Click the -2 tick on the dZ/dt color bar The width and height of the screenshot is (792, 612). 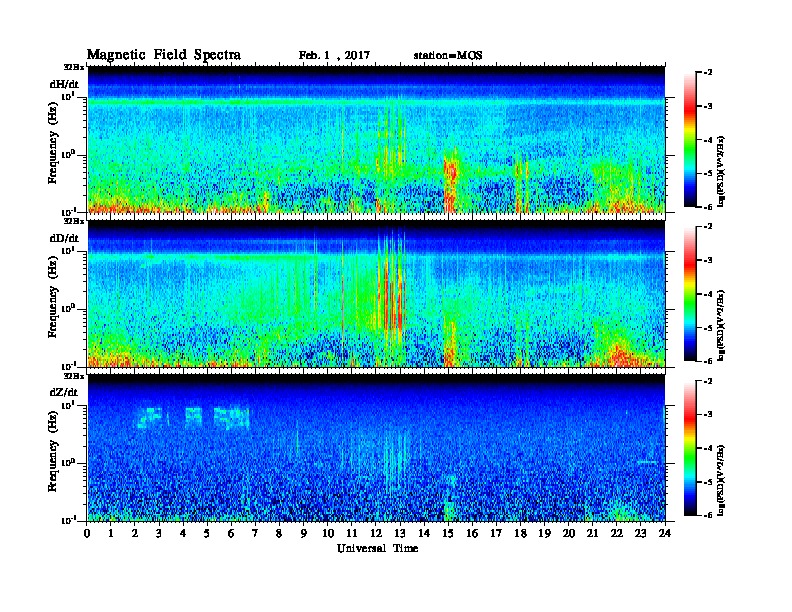tap(708, 381)
